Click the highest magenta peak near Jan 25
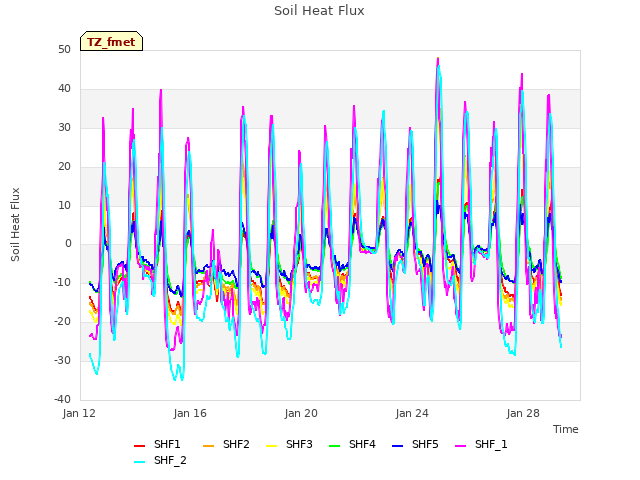This screenshot has height=480, width=640. tap(438, 59)
